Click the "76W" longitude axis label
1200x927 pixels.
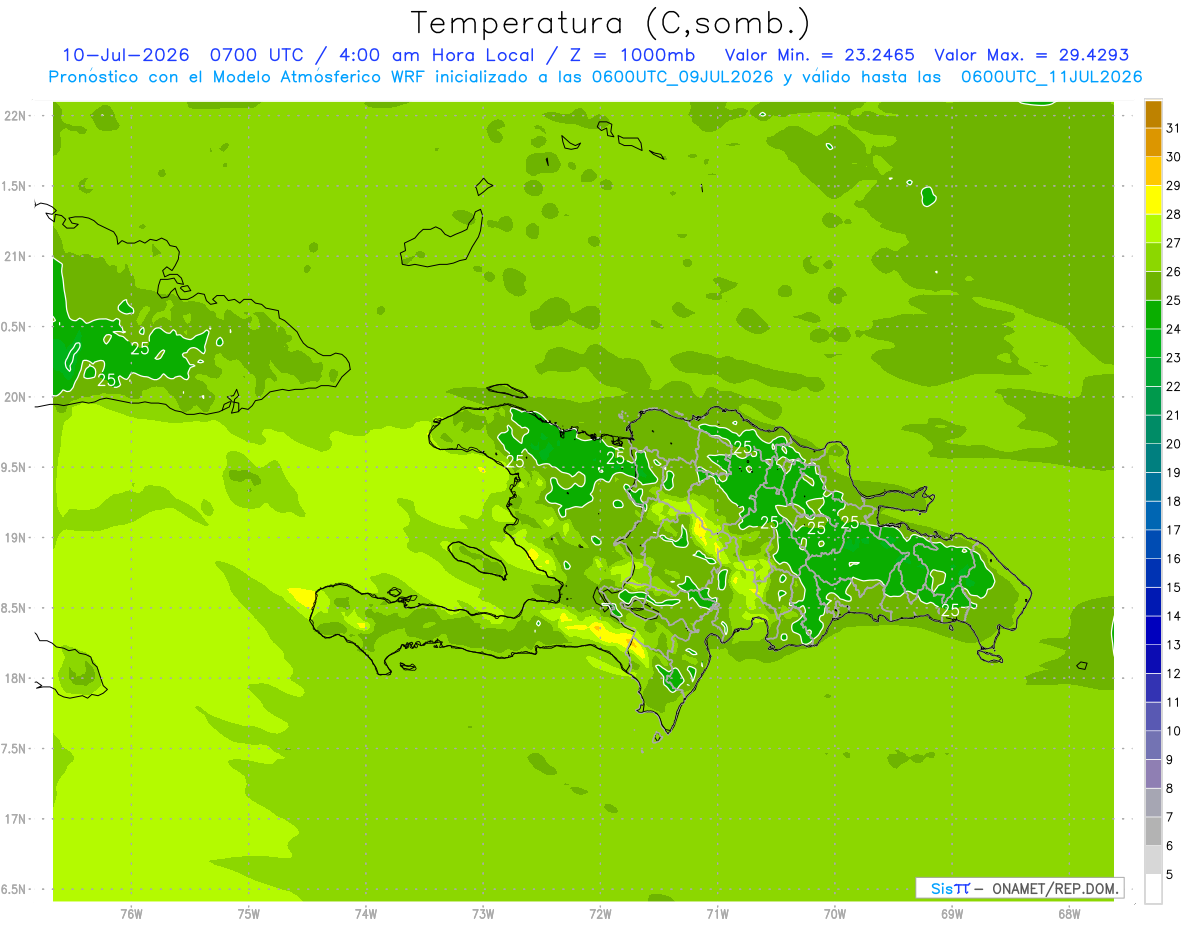click(131, 914)
